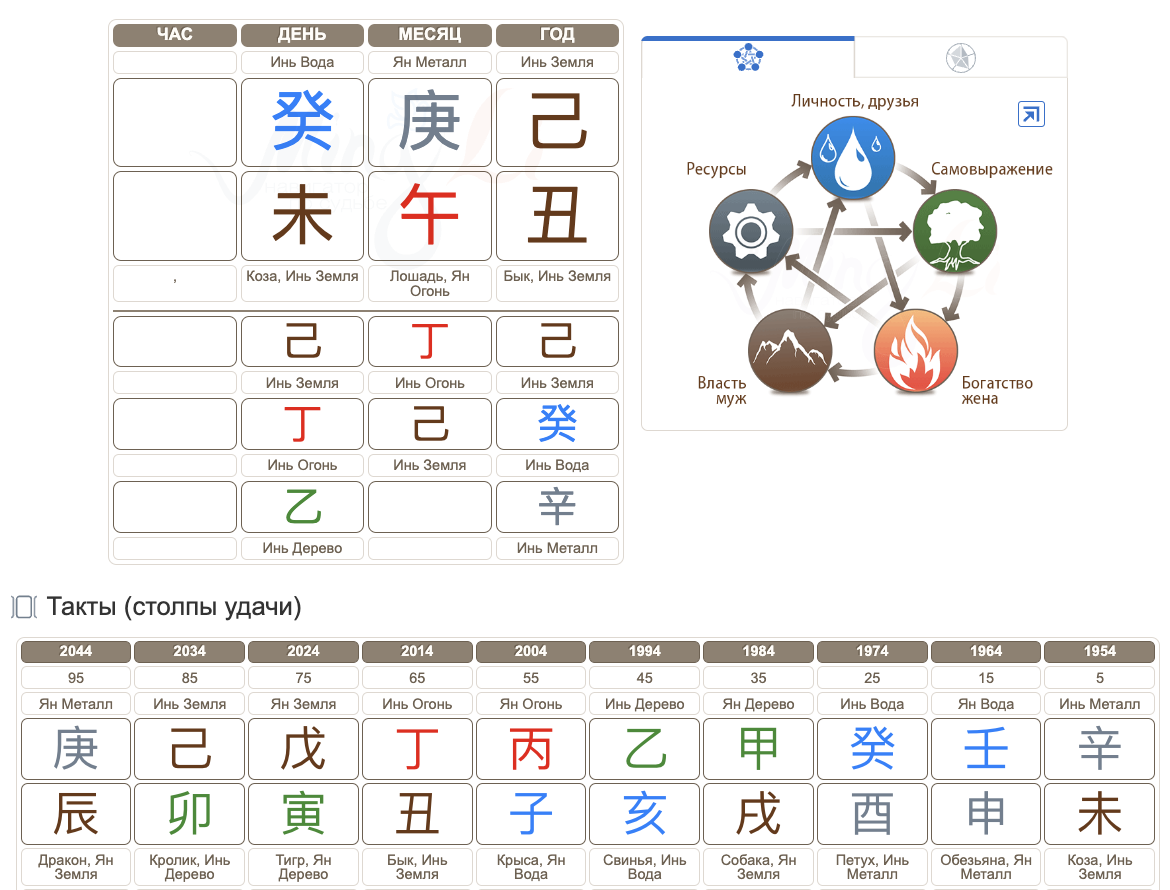Click the Earth element mountain icon

pos(790,351)
